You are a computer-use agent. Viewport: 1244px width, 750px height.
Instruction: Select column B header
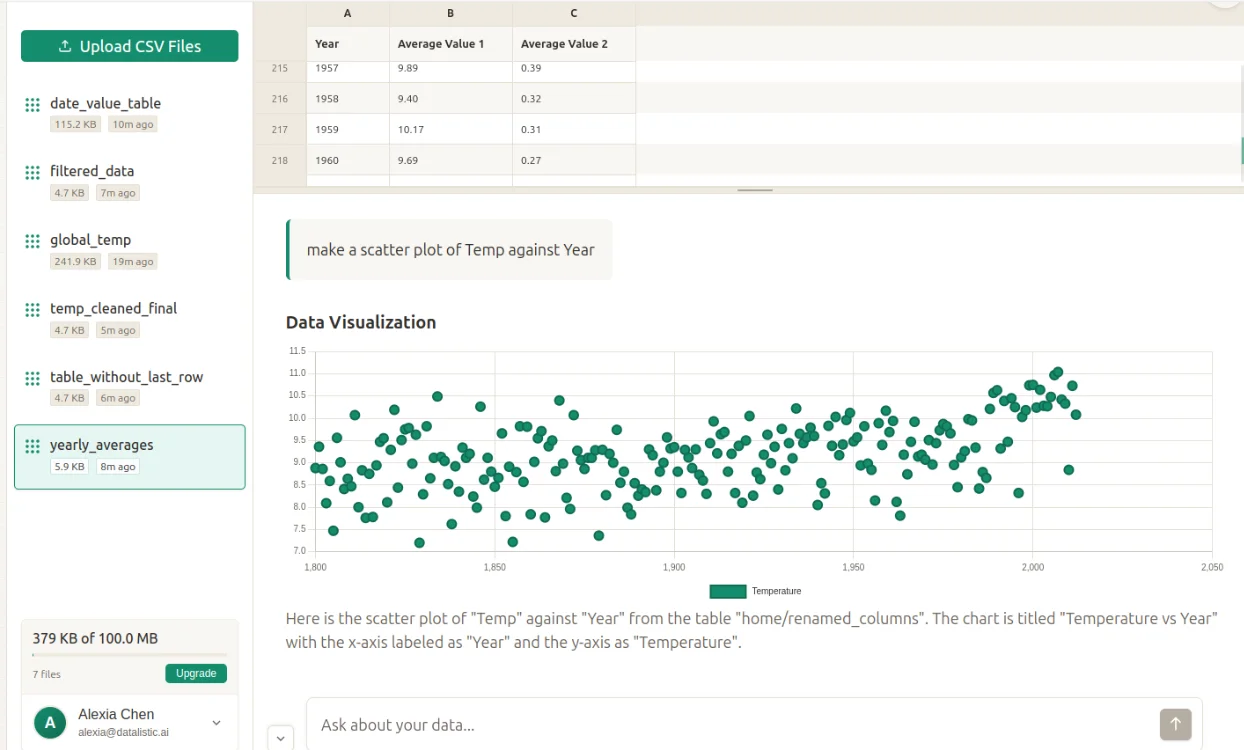[451, 13]
